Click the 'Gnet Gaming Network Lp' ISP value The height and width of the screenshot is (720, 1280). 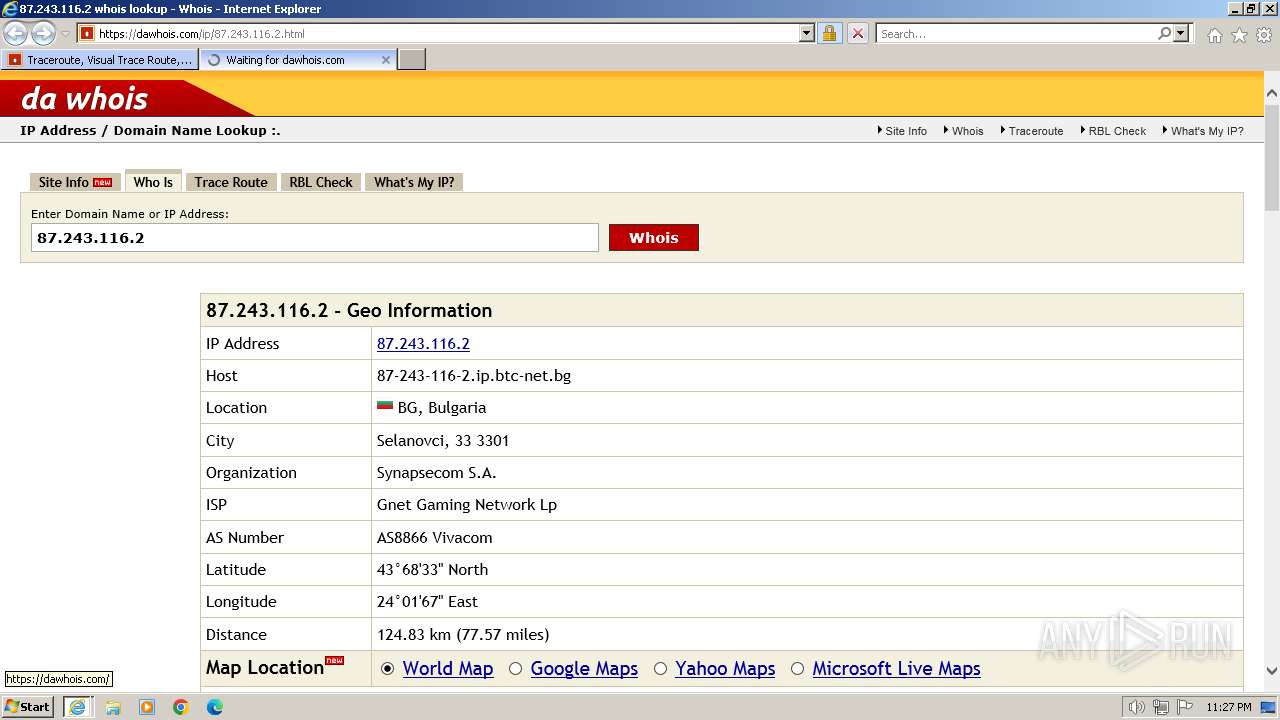click(467, 505)
